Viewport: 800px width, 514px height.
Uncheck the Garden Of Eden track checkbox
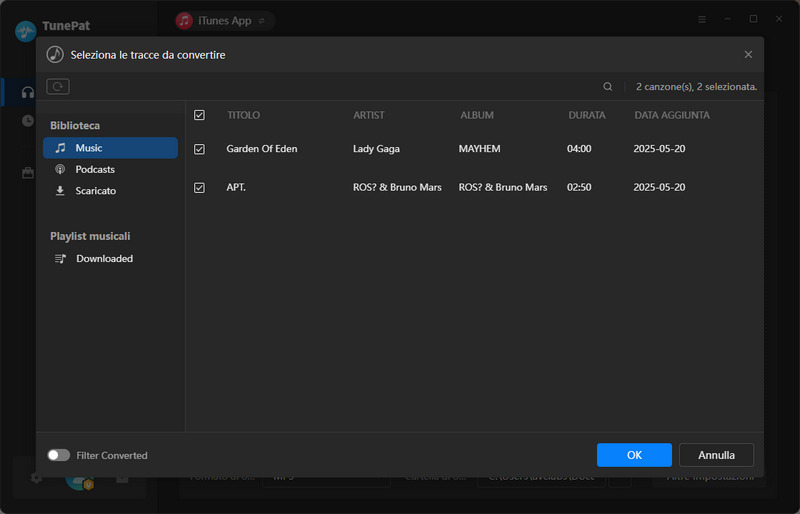199,149
